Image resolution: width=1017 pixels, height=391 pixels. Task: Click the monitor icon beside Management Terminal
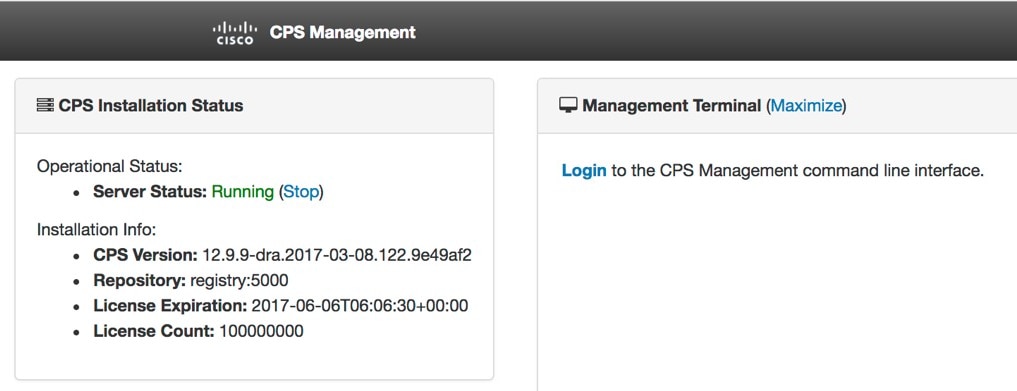pos(568,105)
